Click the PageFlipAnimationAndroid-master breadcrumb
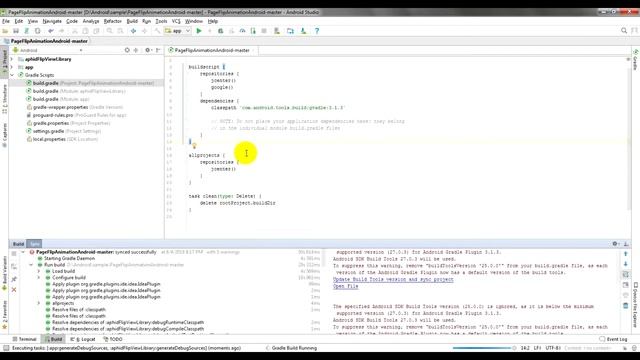 coord(46,41)
